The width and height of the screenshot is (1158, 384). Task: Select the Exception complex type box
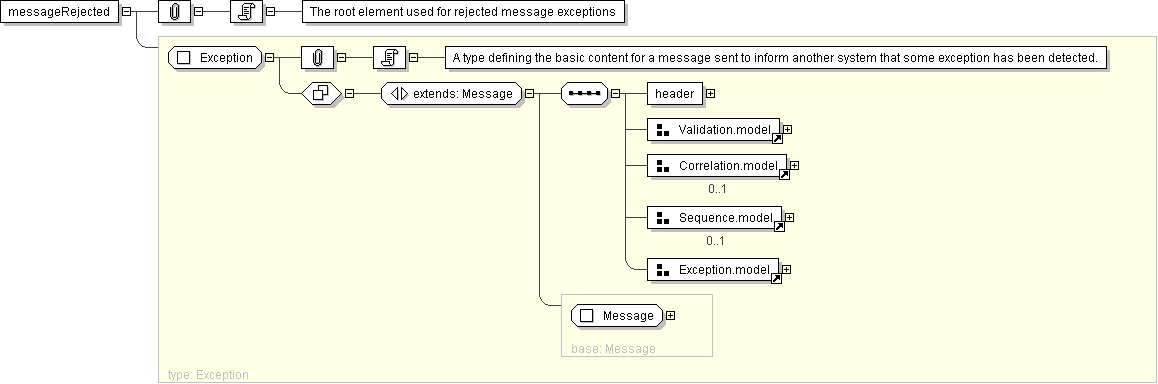[215, 58]
